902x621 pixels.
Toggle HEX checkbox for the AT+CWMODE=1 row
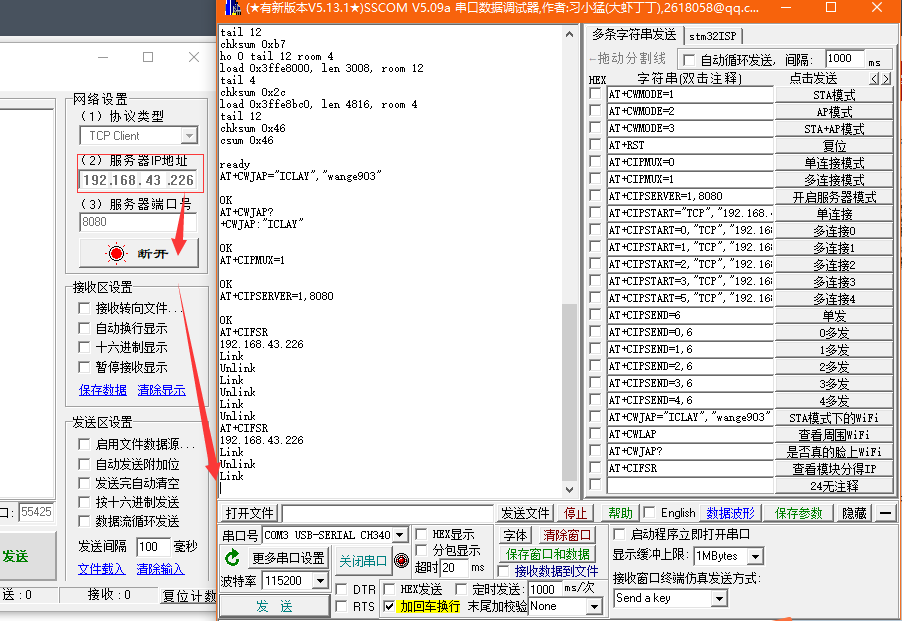click(595, 94)
